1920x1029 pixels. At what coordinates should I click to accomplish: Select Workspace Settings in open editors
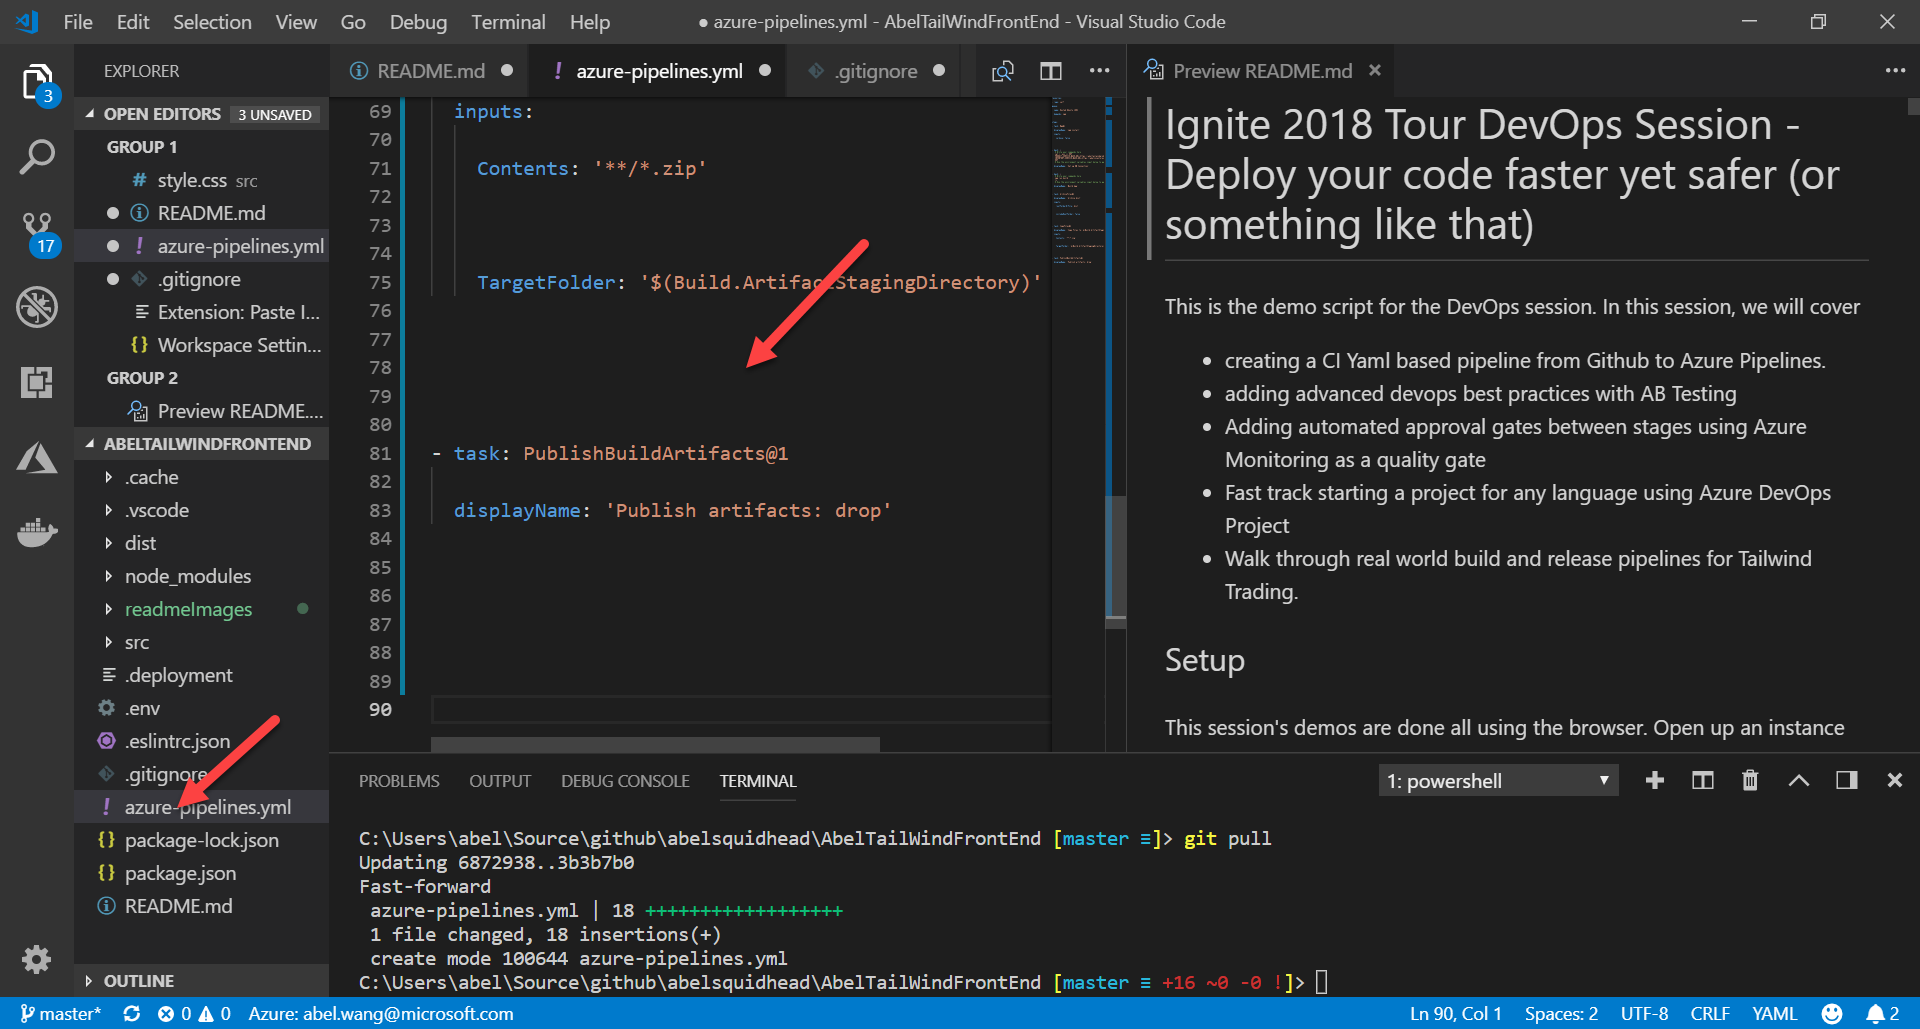202,345
